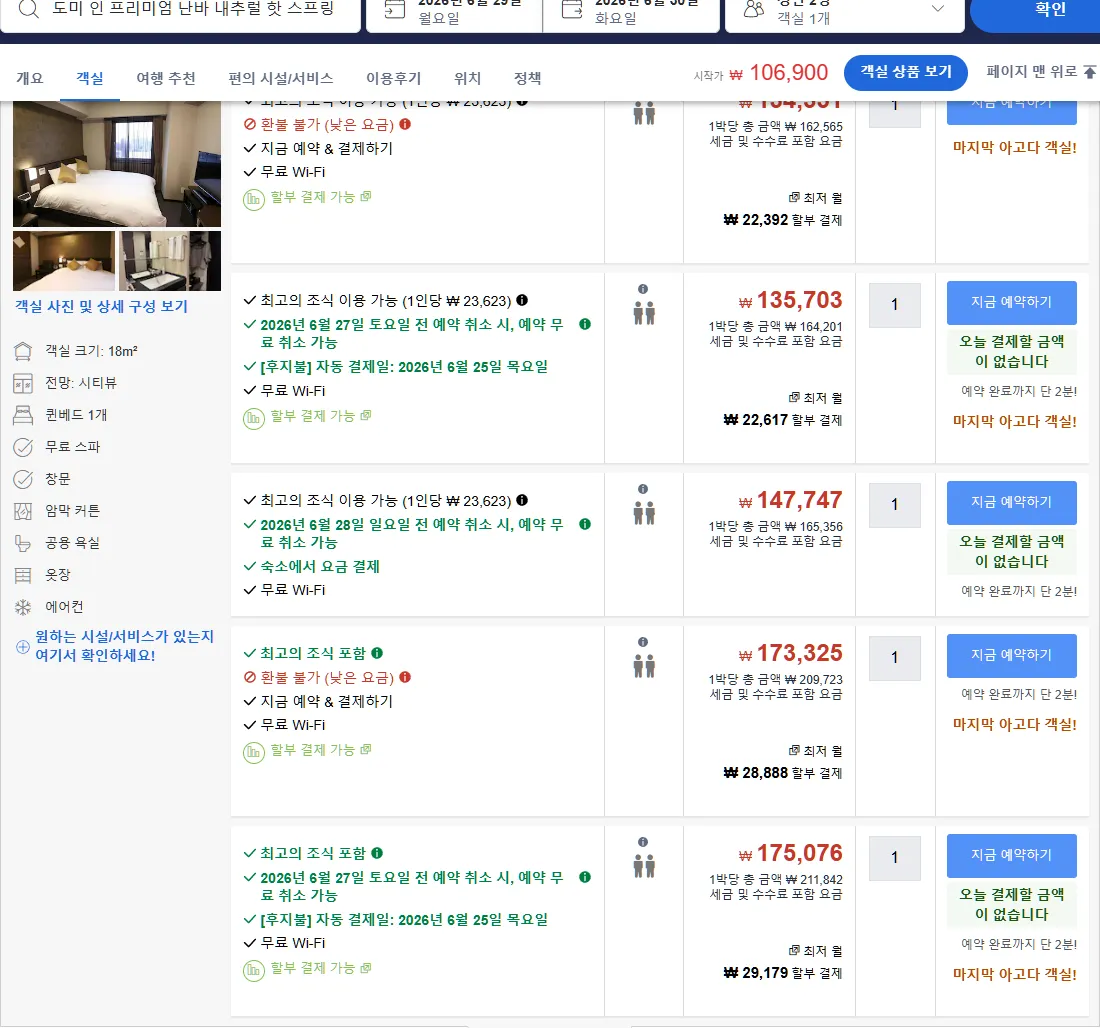Click the guests people icon
Screen dimensions: 1100x1028
pos(753,8)
